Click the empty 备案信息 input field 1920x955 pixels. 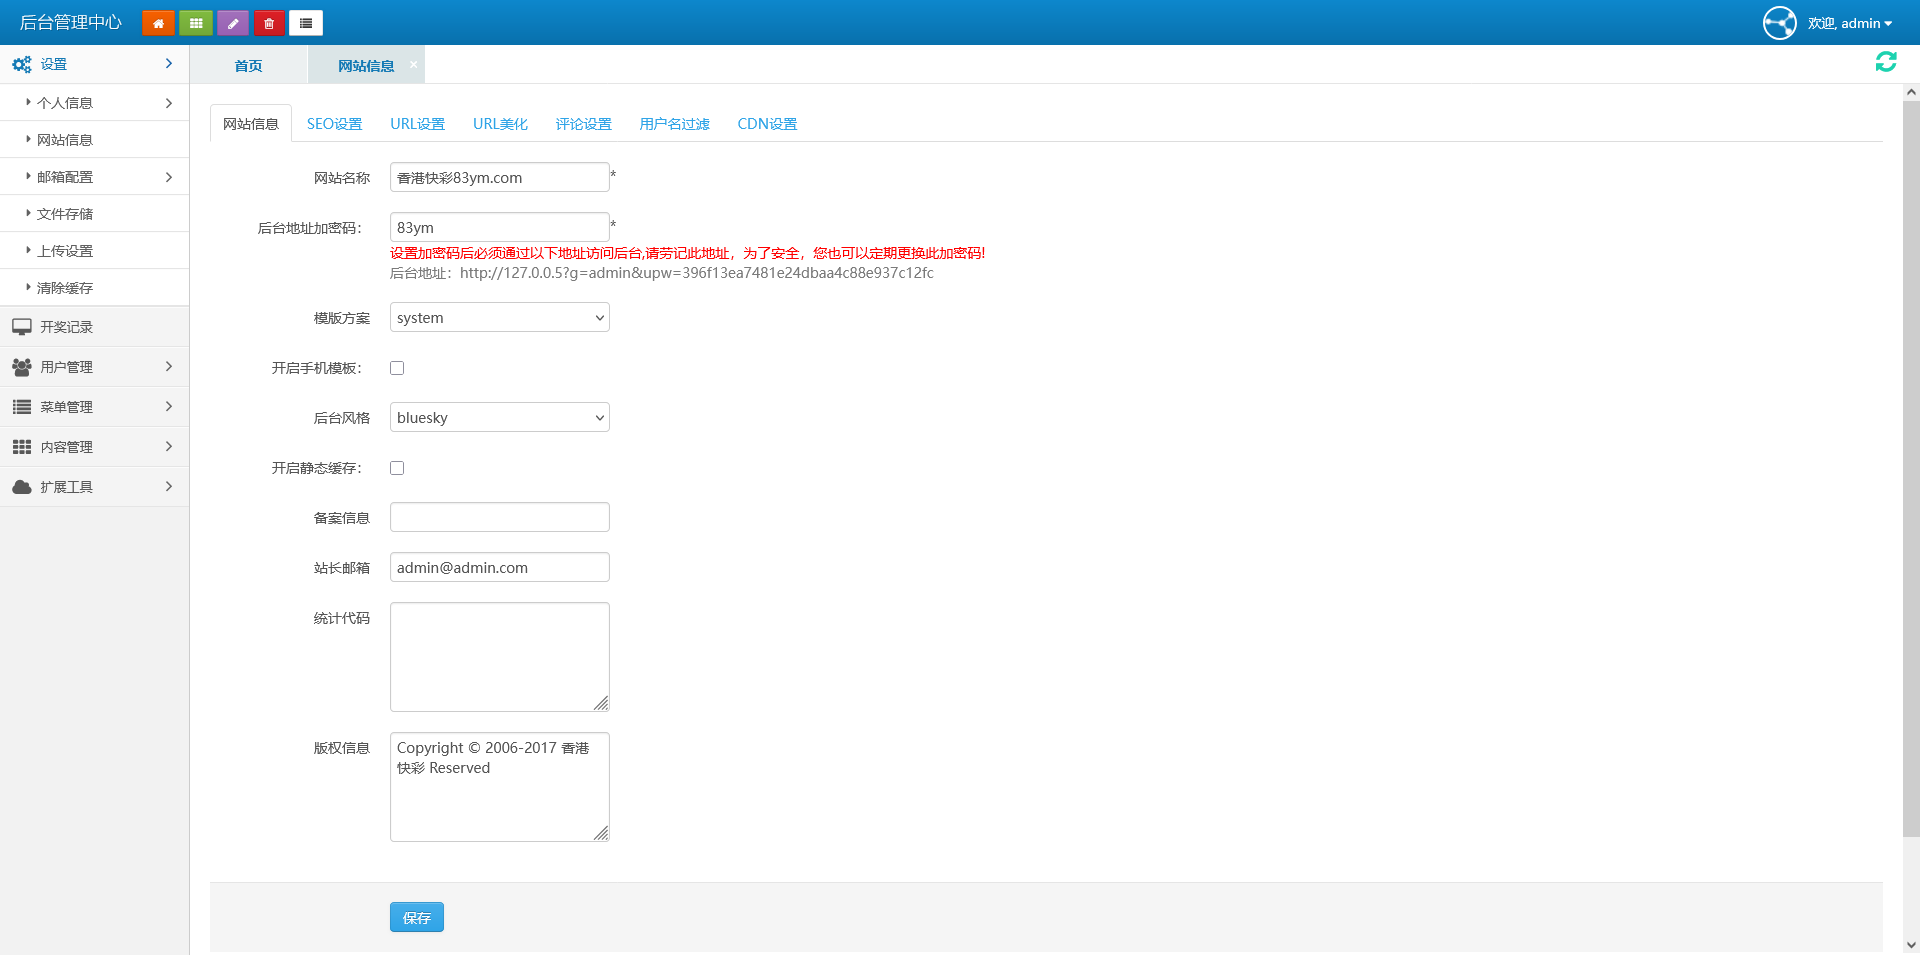(x=500, y=517)
